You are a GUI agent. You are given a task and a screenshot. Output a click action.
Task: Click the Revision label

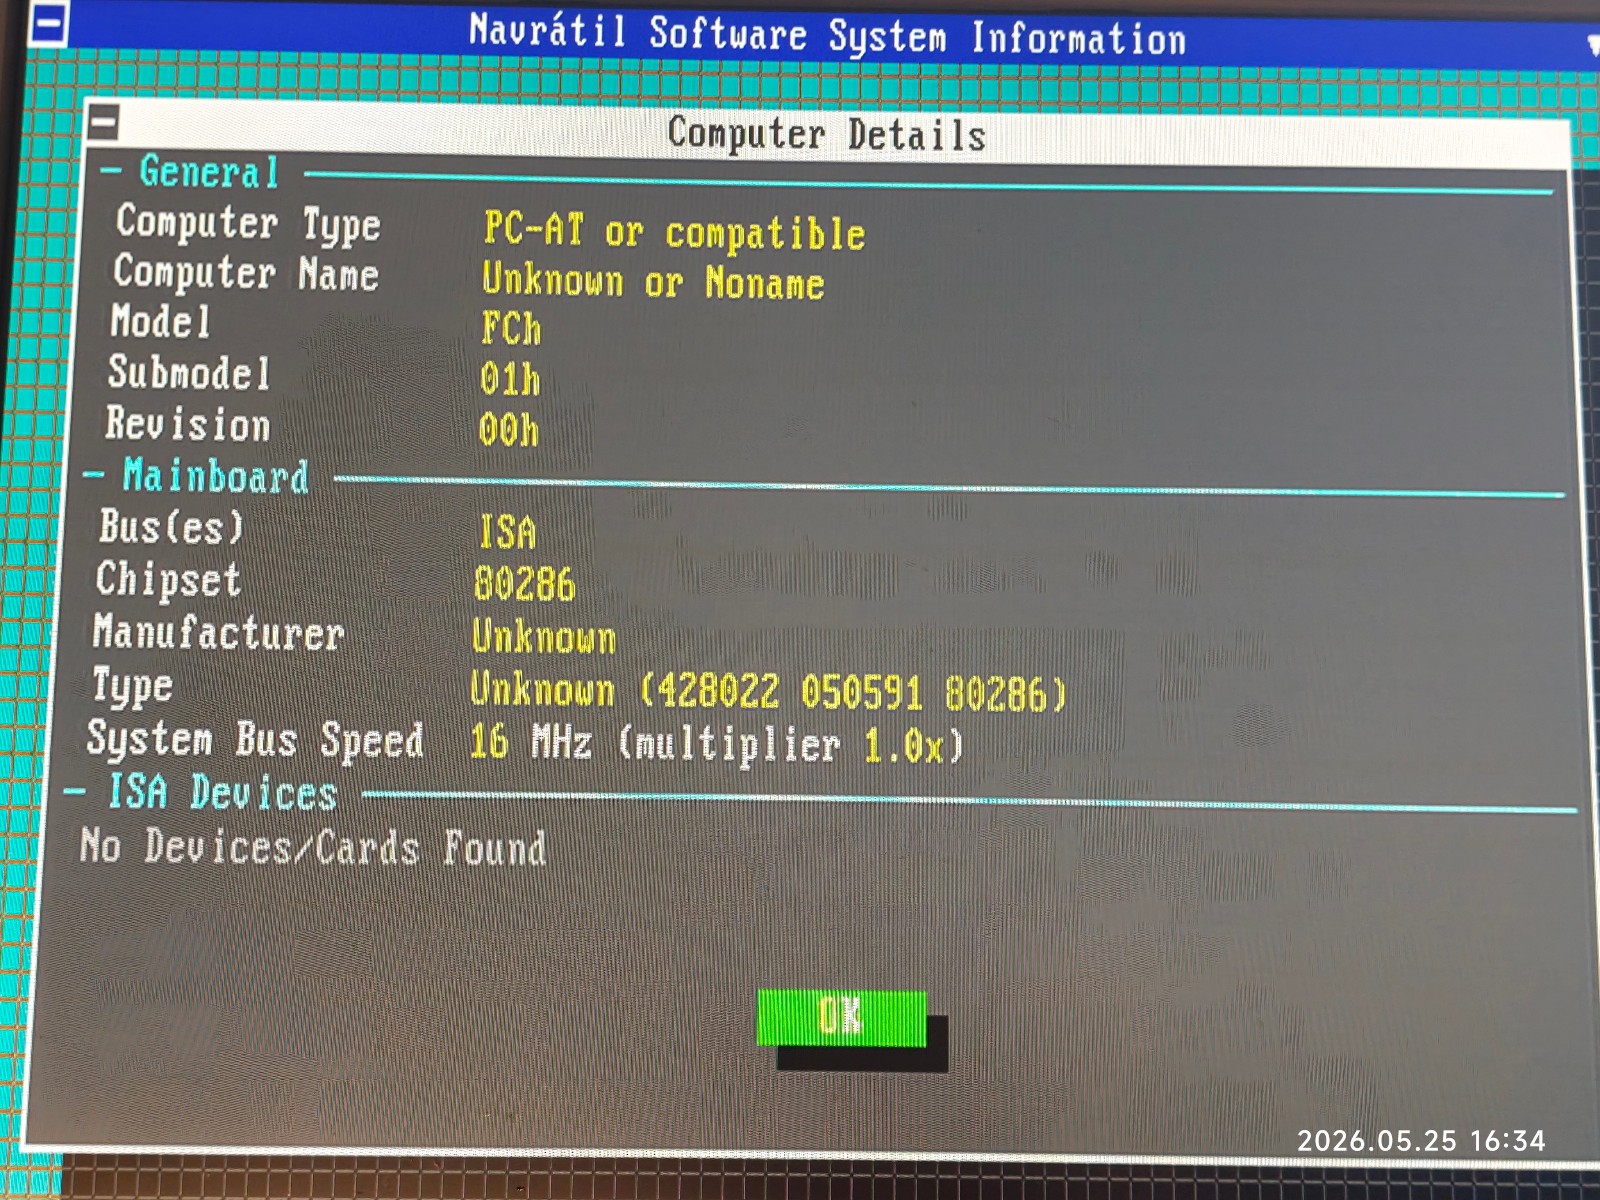click(188, 424)
